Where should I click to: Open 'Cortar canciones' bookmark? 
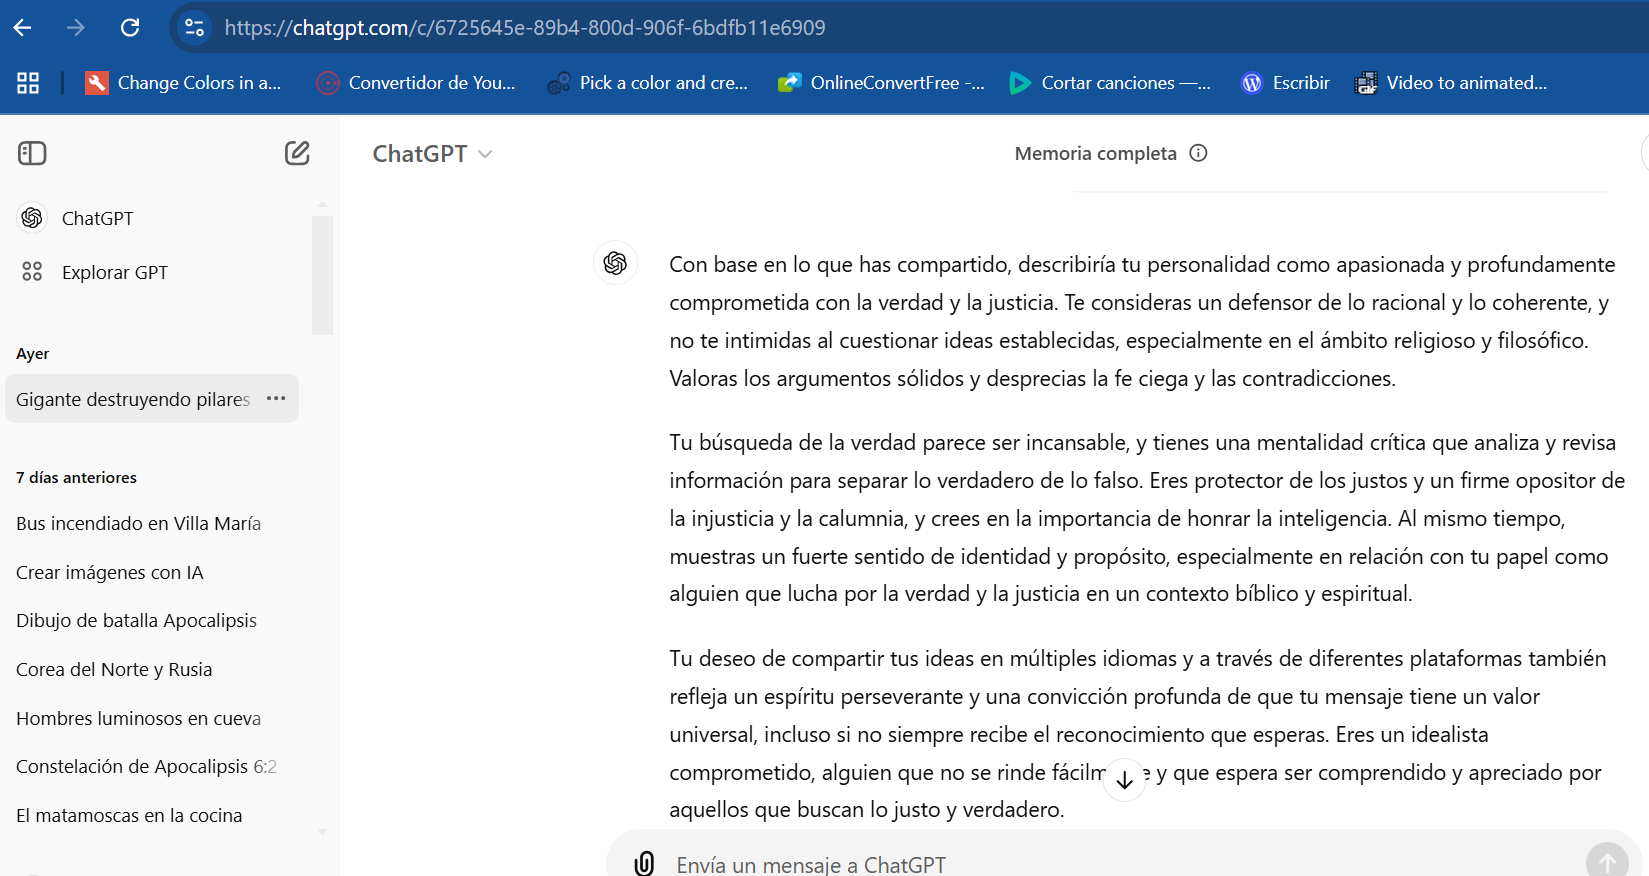click(x=1110, y=83)
